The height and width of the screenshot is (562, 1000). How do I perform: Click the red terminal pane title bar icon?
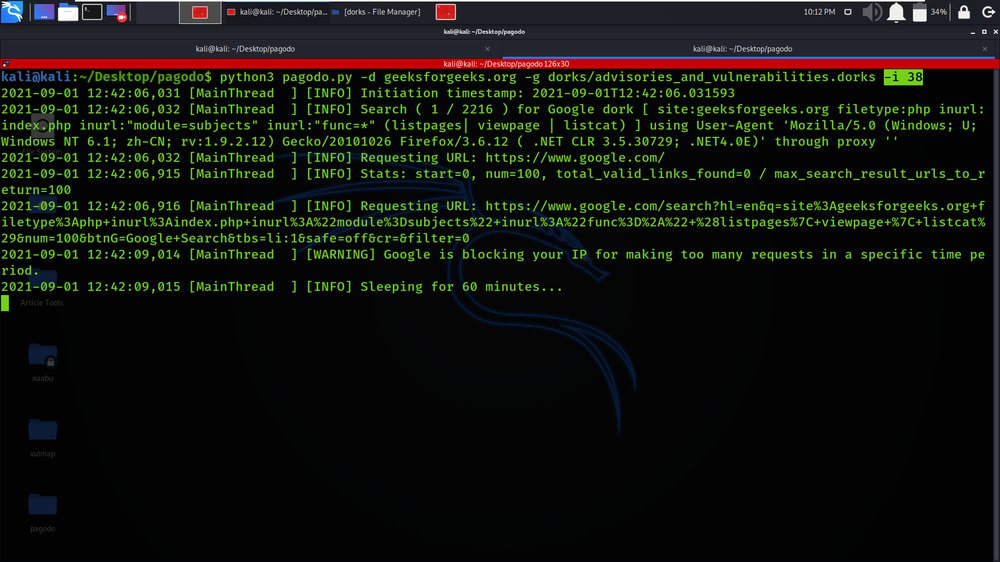coord(6,64)
